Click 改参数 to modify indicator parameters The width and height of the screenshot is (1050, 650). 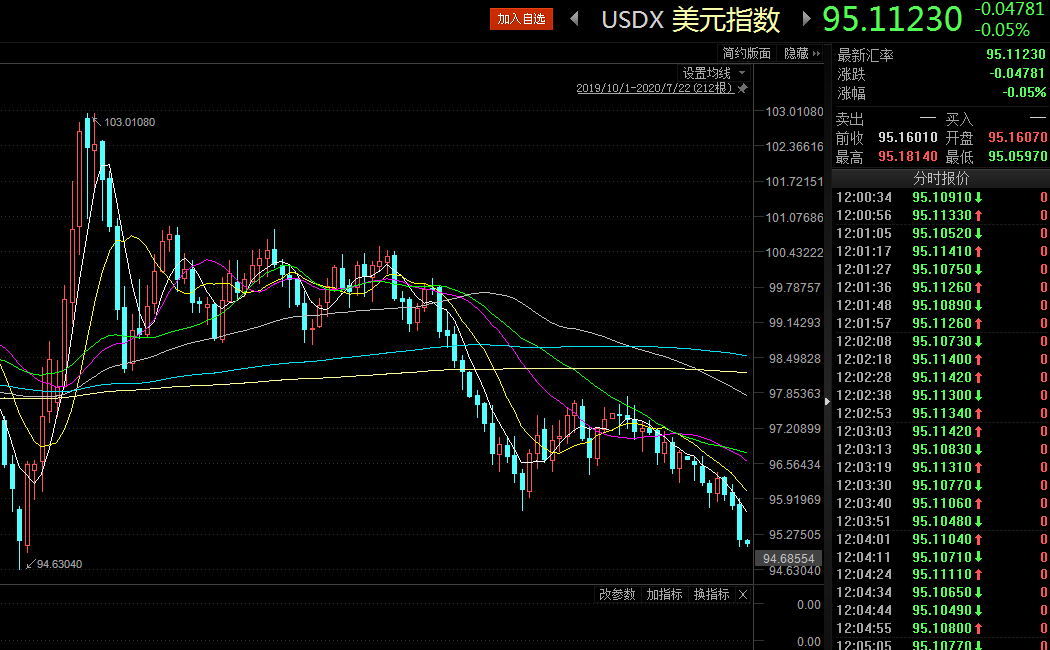click(617, 594)
